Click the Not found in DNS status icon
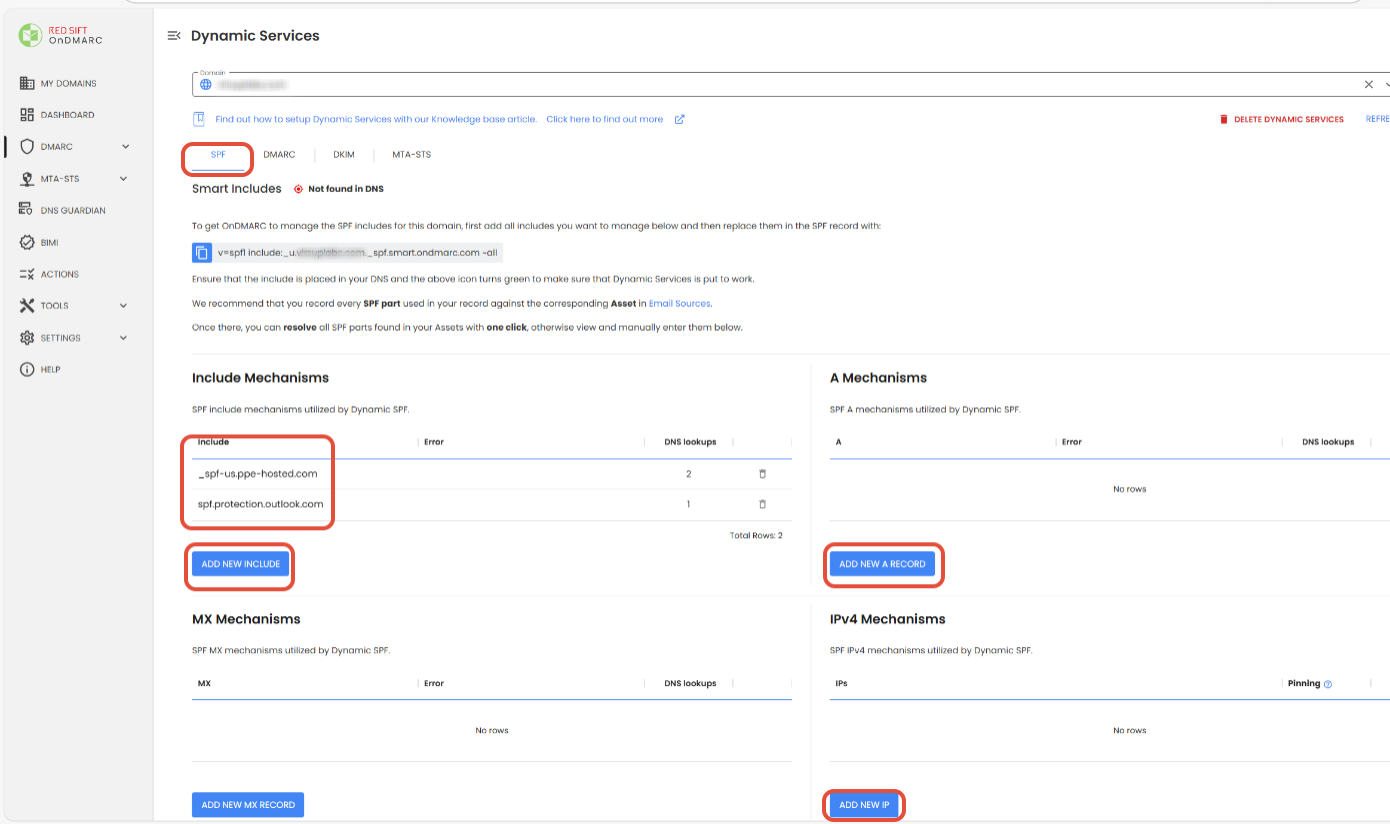The image size is (1390, 824). point(298,189)
